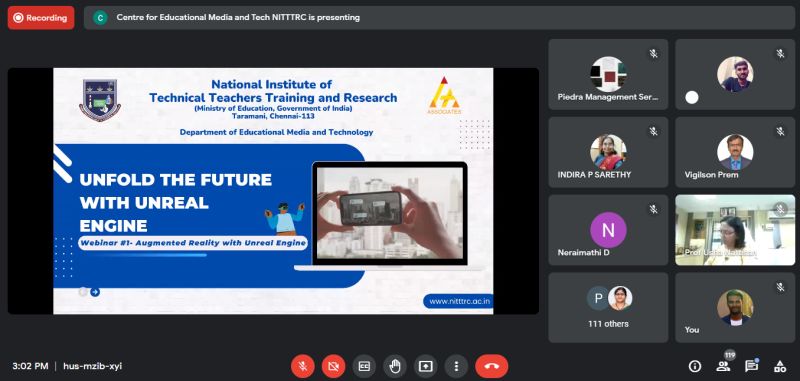Click the 119 participant count badge
This screenshot has height=381, width=800.
(x=730, y=355)
